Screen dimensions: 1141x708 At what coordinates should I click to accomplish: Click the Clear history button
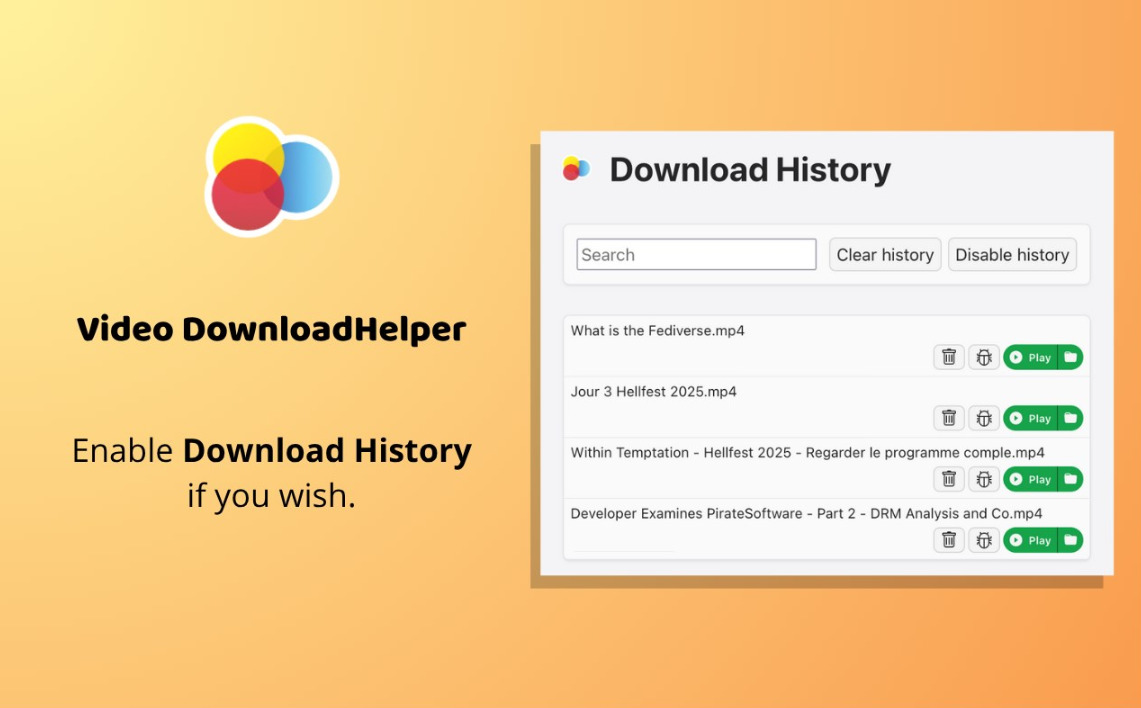click(x=885, y=255)
